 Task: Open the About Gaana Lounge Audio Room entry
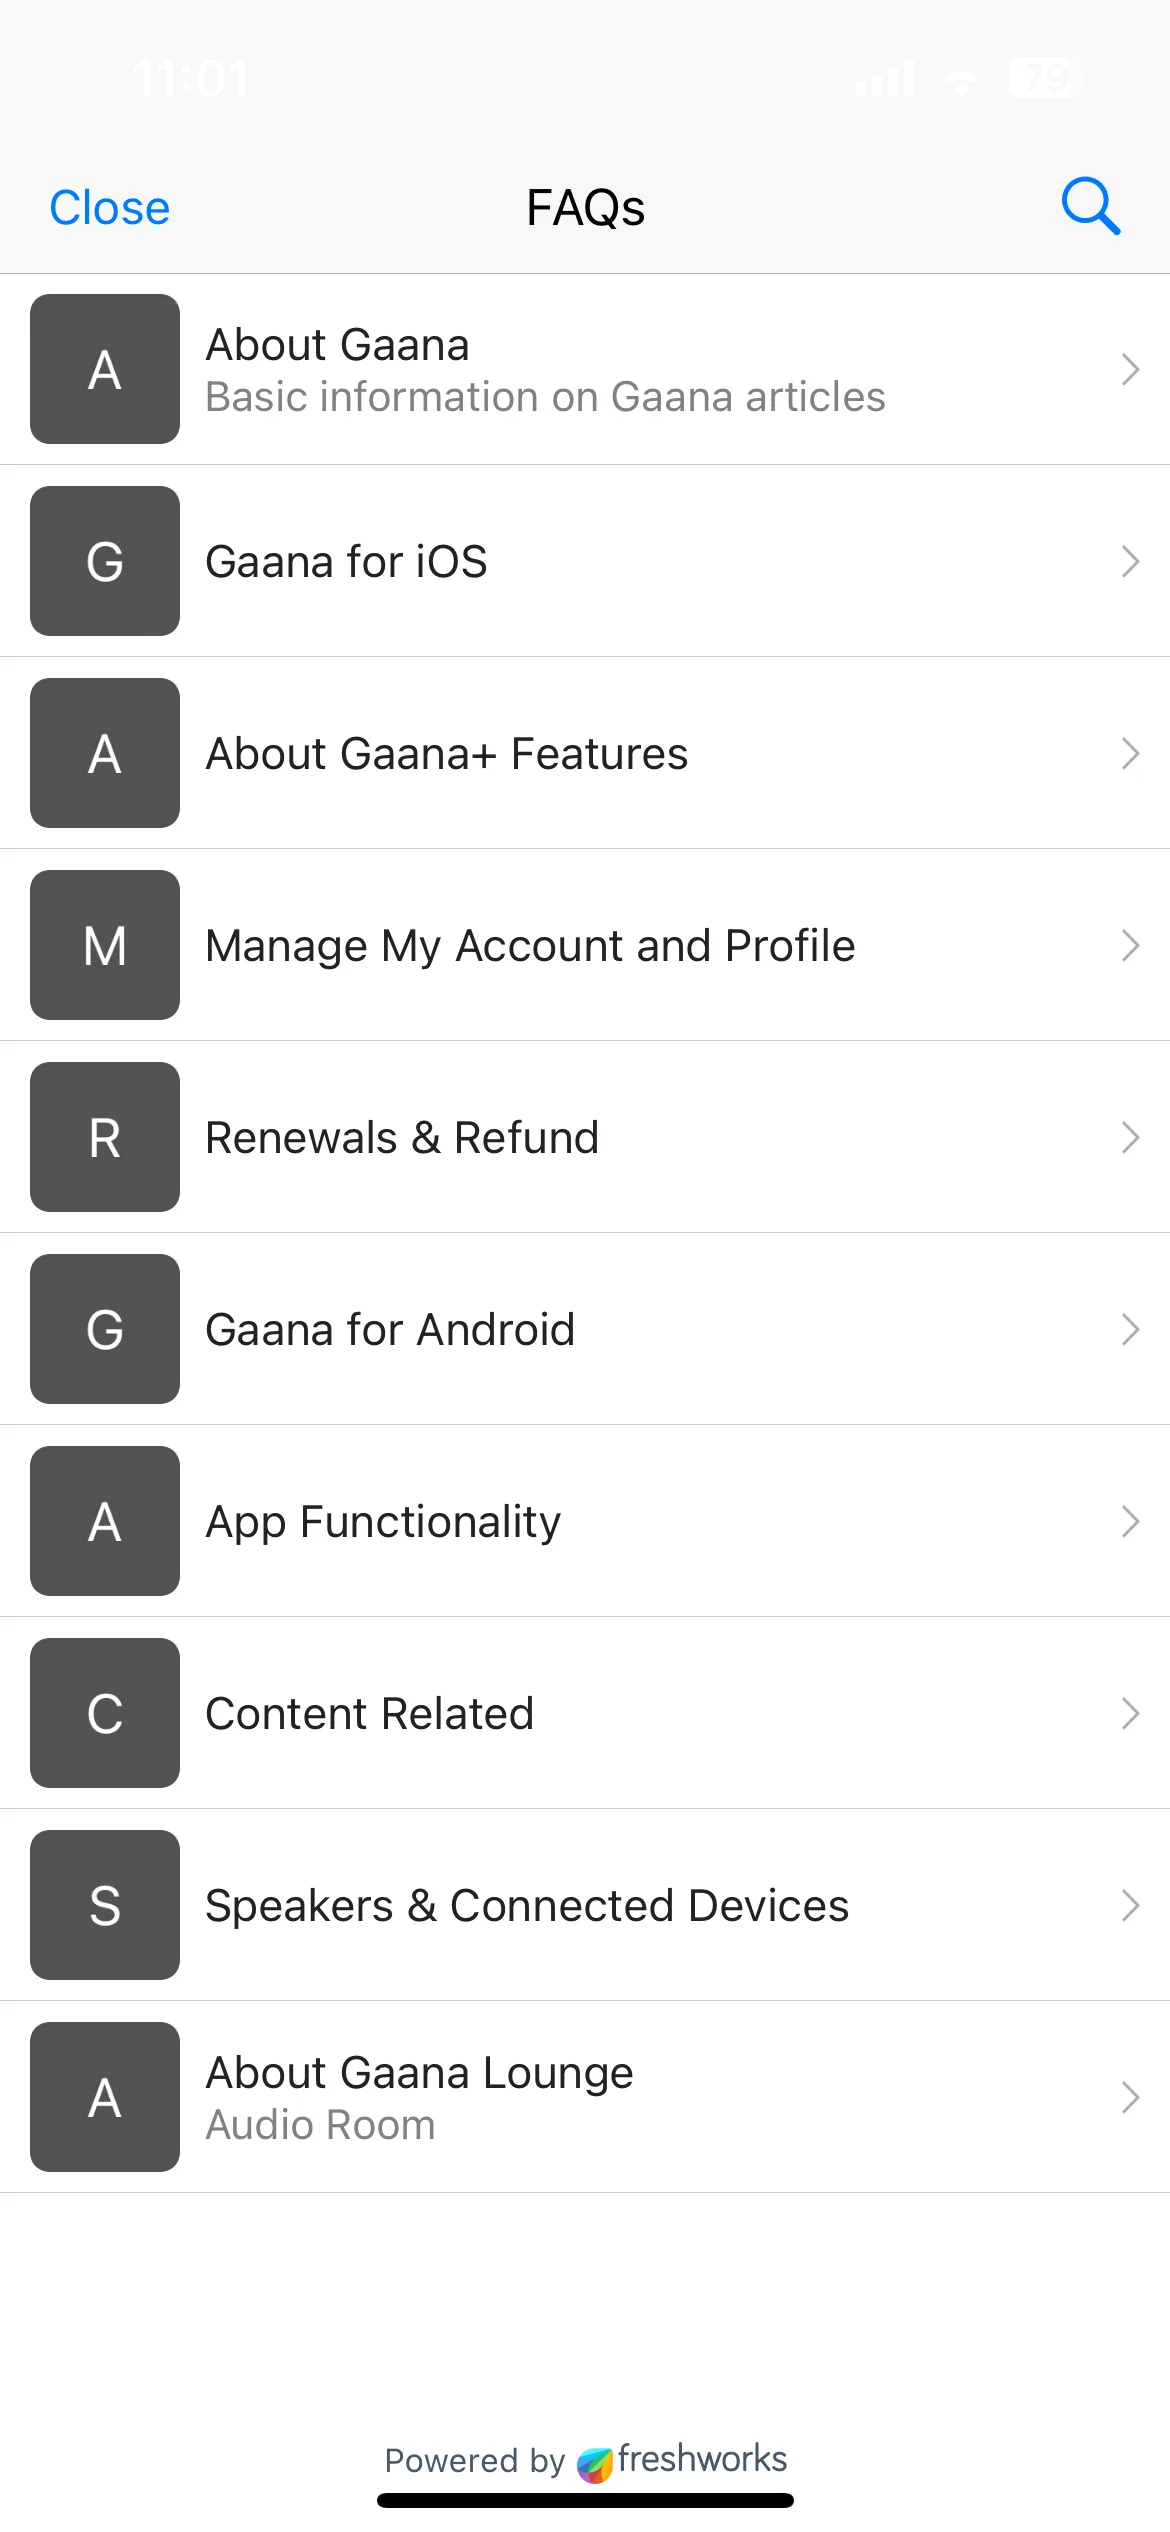coord(585,2097)
